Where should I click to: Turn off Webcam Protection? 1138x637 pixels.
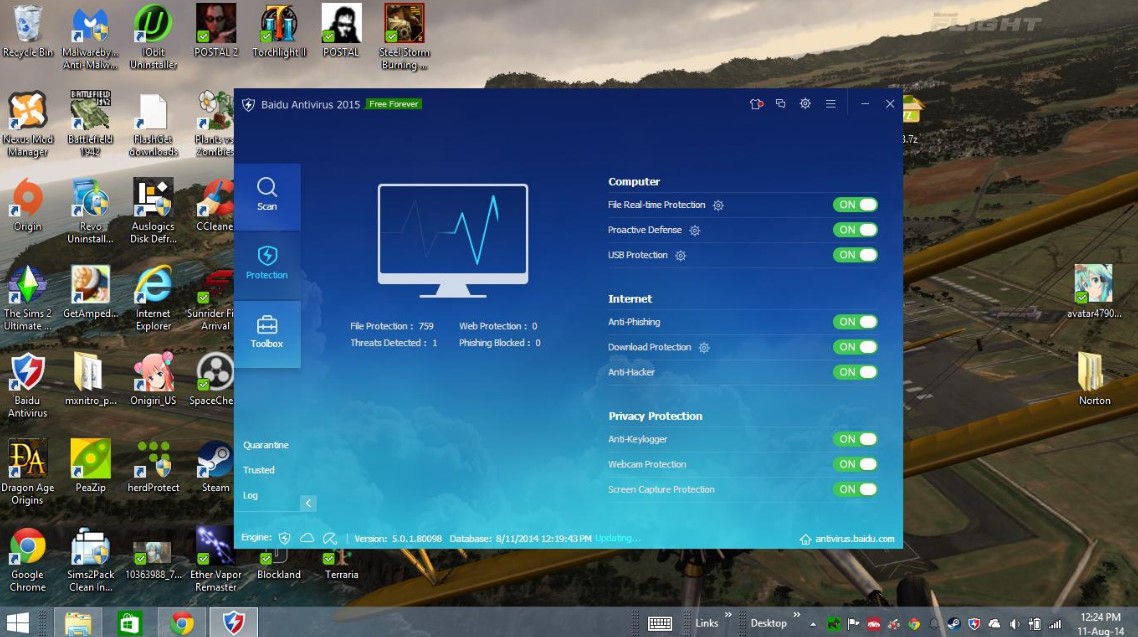pyautogui.click(x=855, y=464)
